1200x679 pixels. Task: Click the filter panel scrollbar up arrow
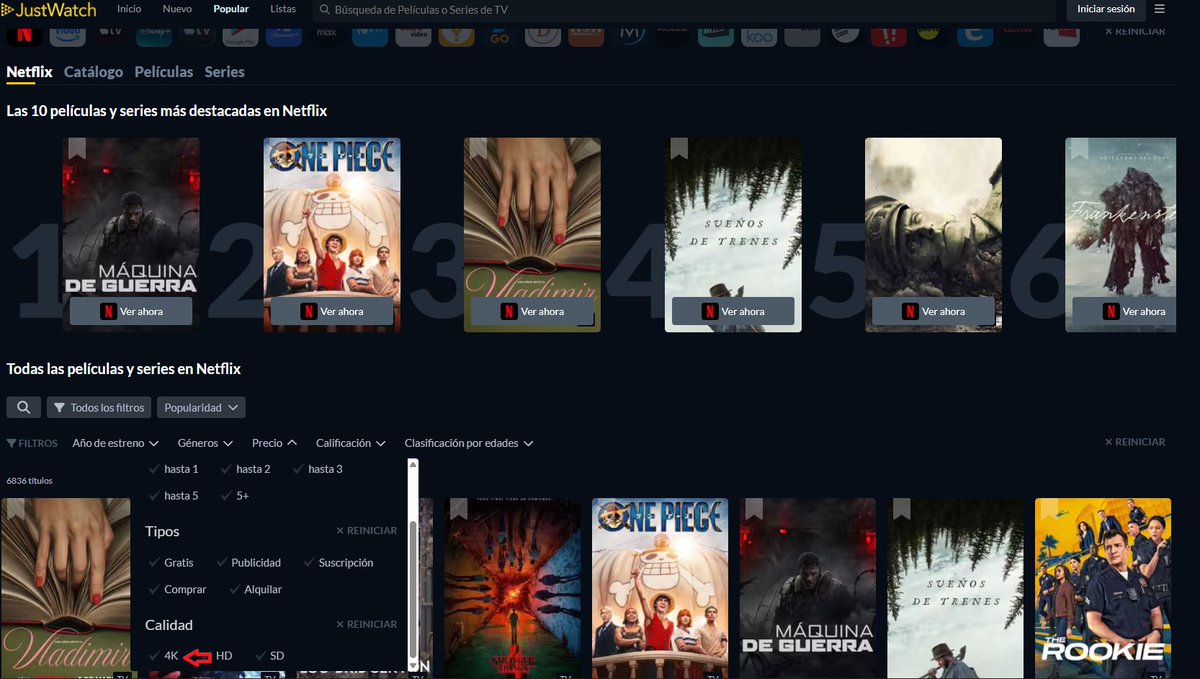(x=413, y=464)
